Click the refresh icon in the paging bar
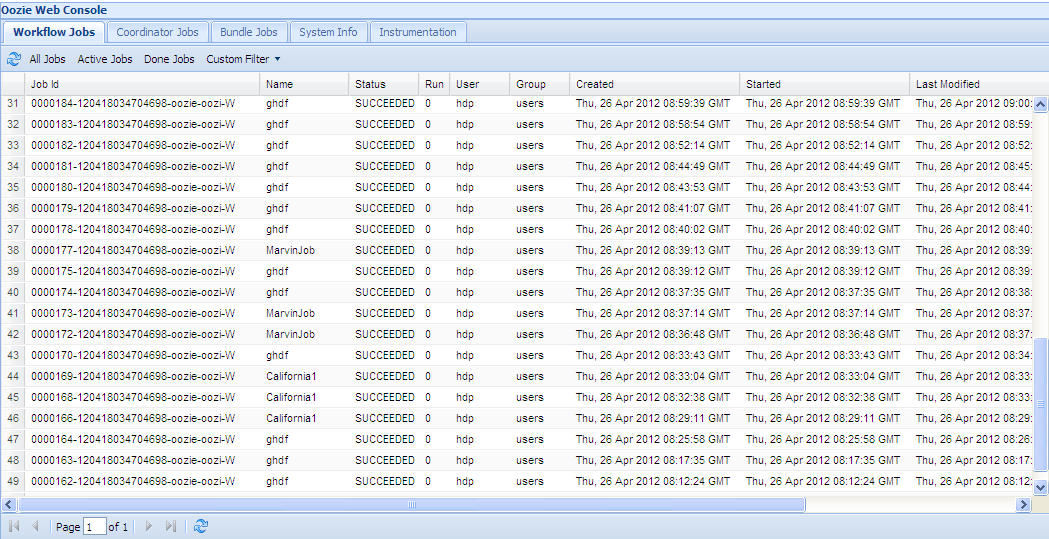 (200, 526)
